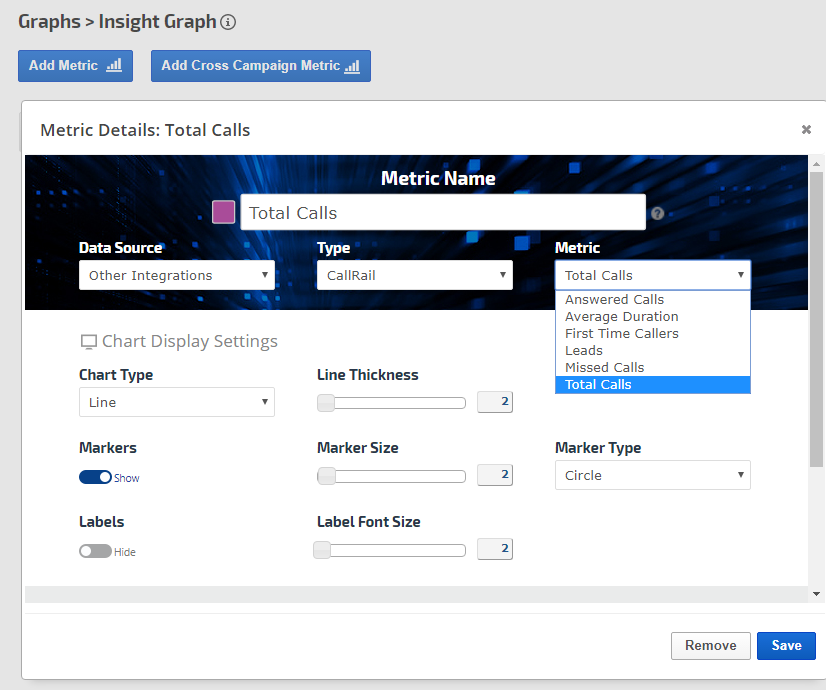
Task: Click the Metric Name text field
Action: pos(442,212)
